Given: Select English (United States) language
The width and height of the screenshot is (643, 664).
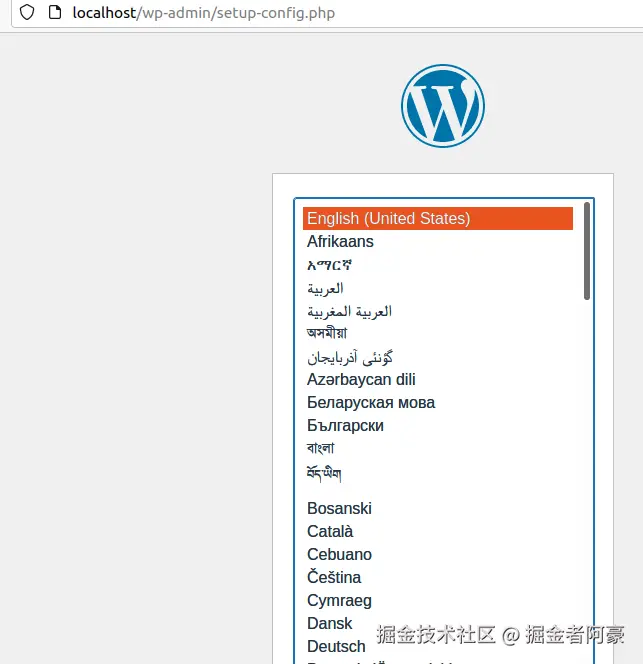Looking at the screenshot, I should pyautogui.click(x=438, y=219).
